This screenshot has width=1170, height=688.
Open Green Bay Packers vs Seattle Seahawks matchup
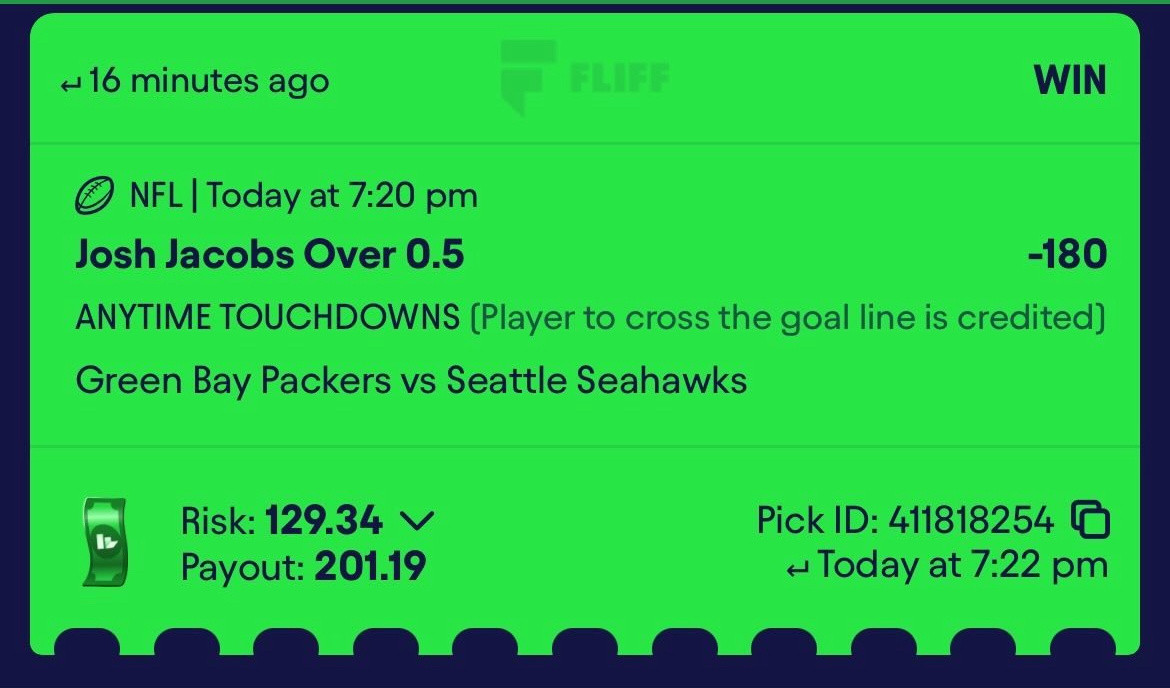pyautogui.click(x=411, y=381)
